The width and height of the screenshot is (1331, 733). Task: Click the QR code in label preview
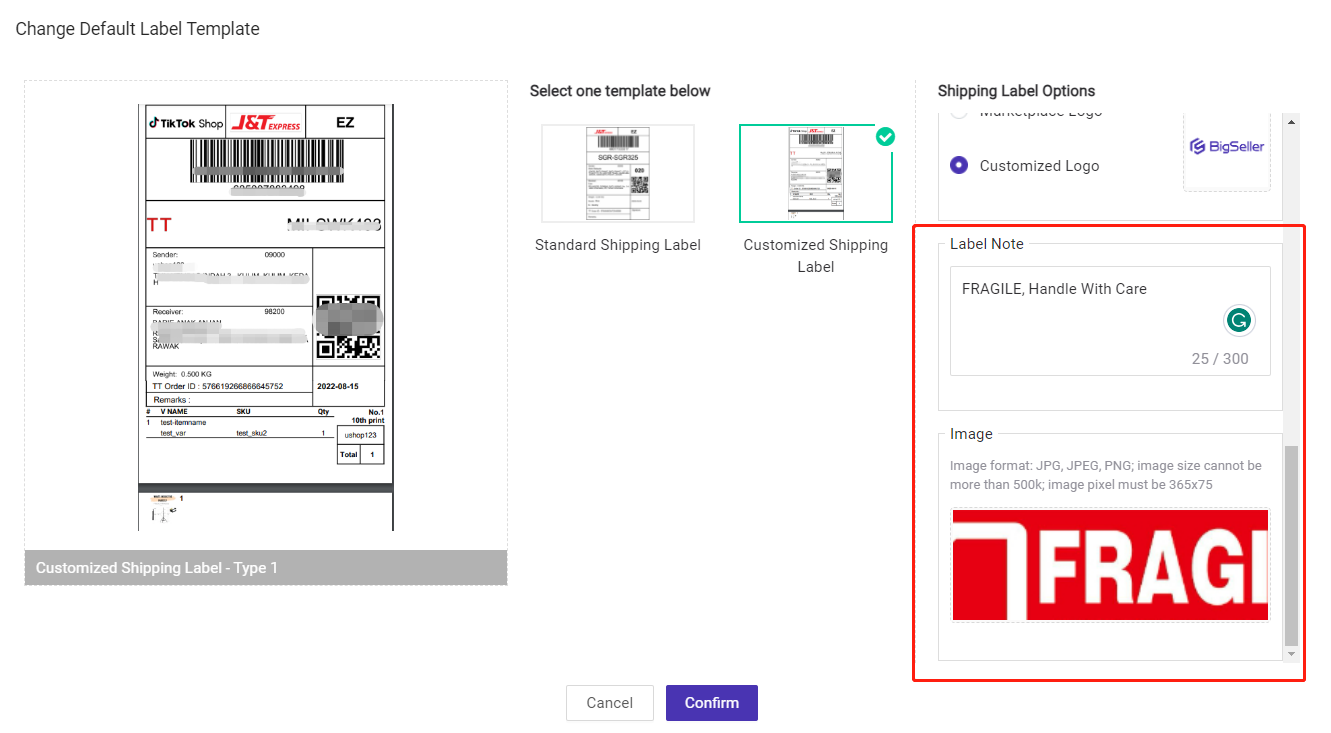348,327
